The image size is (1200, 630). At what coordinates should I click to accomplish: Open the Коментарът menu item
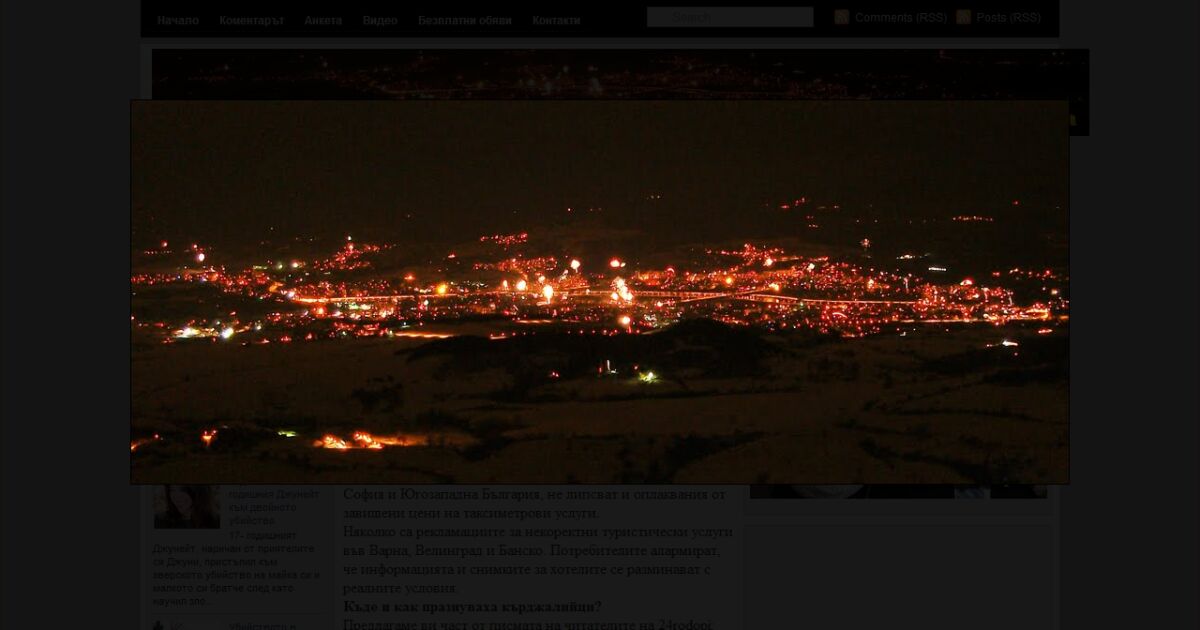pyautogui.click(x=252, y=20)
